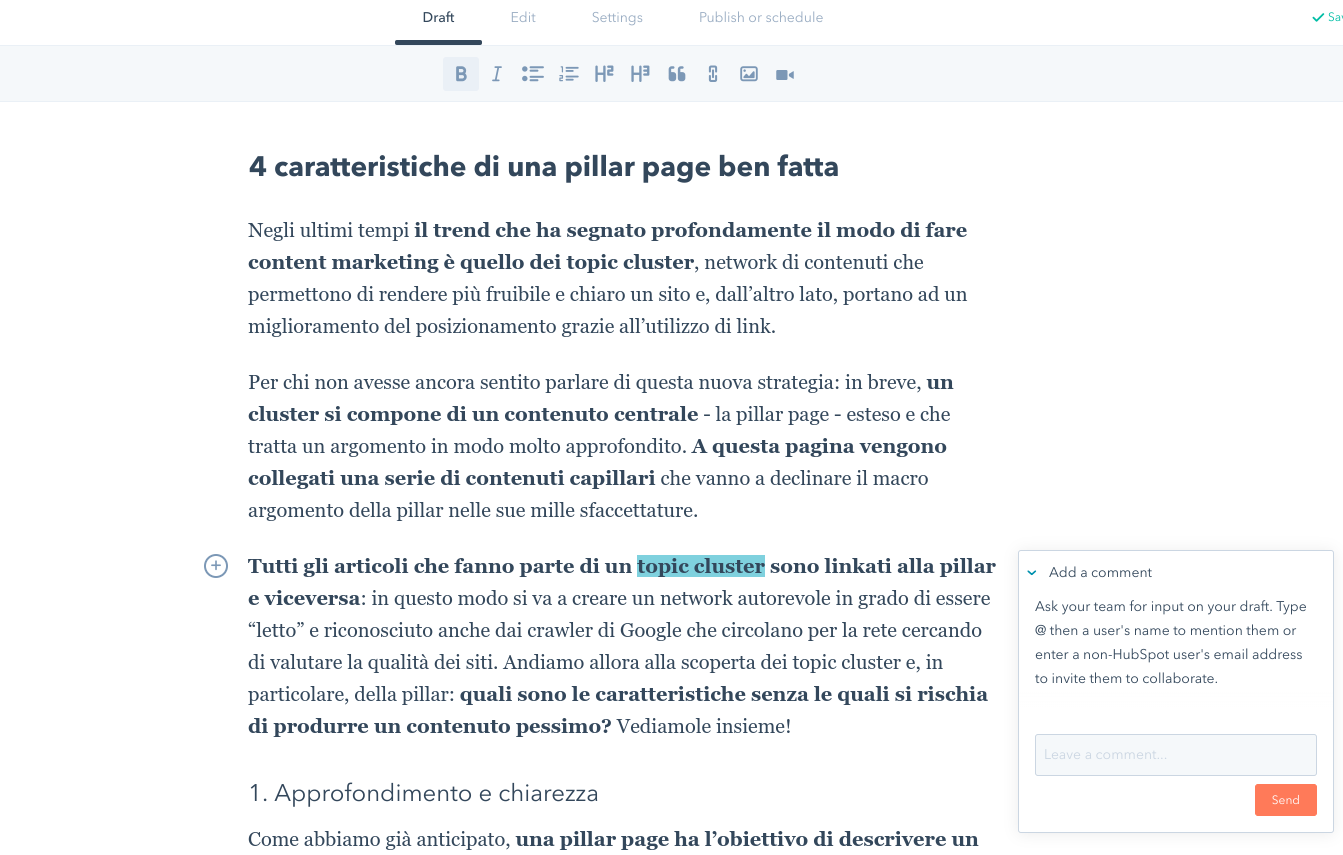Apply italic formatting from the toolbar
The image size is (1343, 855).
click(497, 74)
